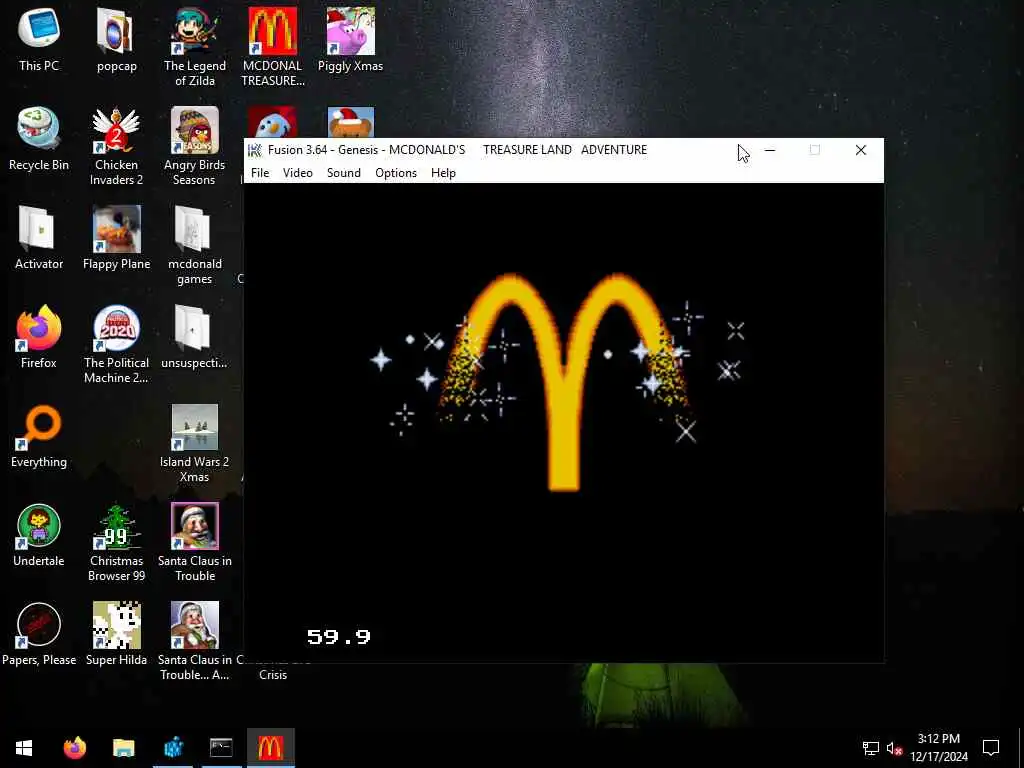This screenshot has width=1024, height=768.
Task: Click the McDonald's game taskbar button
Action: click(x=271, y=748)
